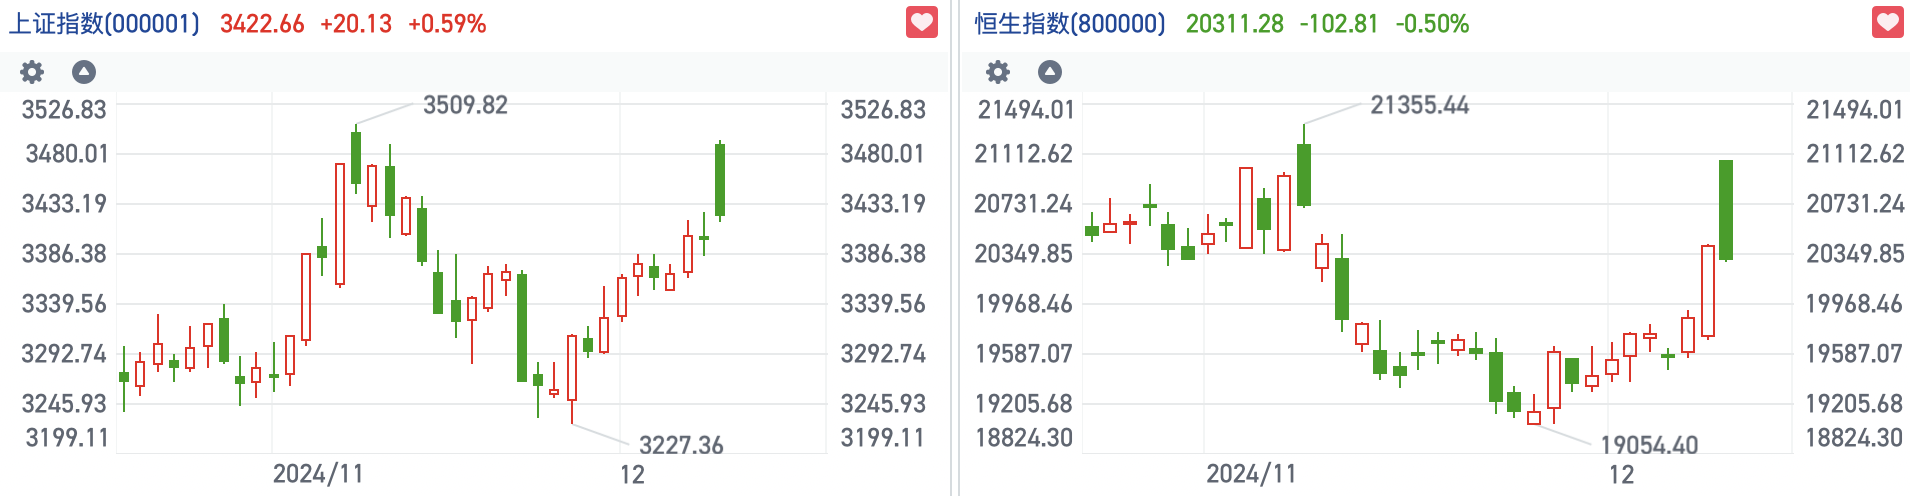Toggle favorite heart for 上证指数

pyautogui.click(x=921, y=22)
